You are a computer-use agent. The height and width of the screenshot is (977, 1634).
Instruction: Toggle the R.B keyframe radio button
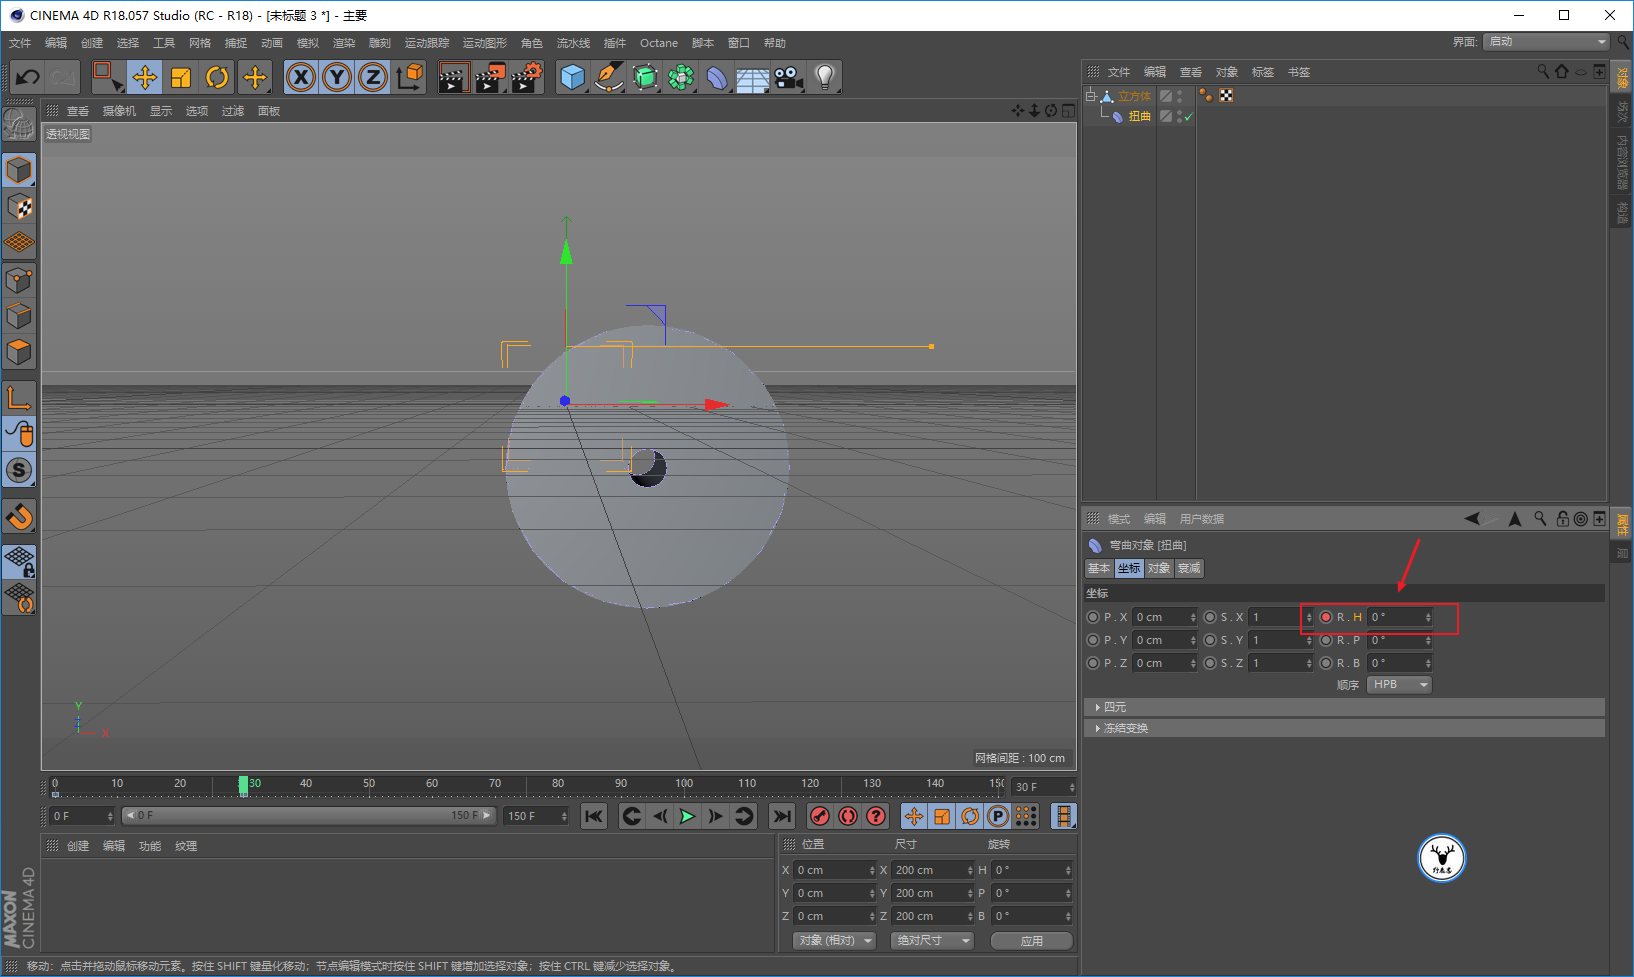point(1326,663)
